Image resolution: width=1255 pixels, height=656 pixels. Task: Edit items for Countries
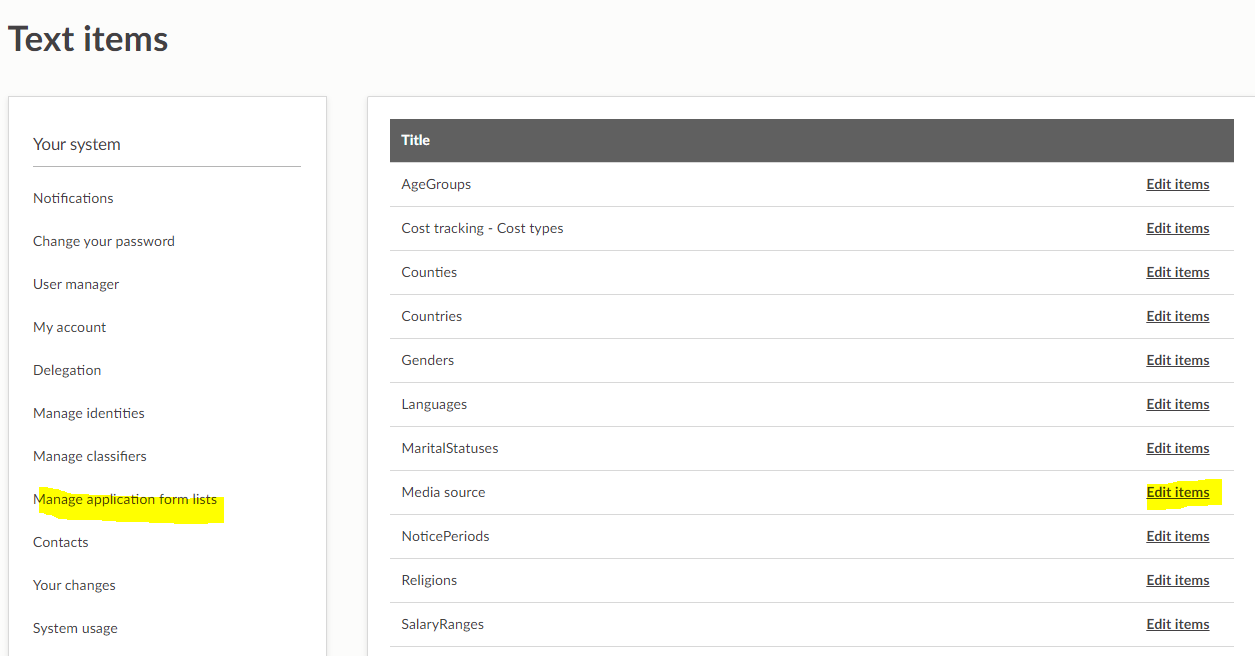click(x=1177, y=316)
